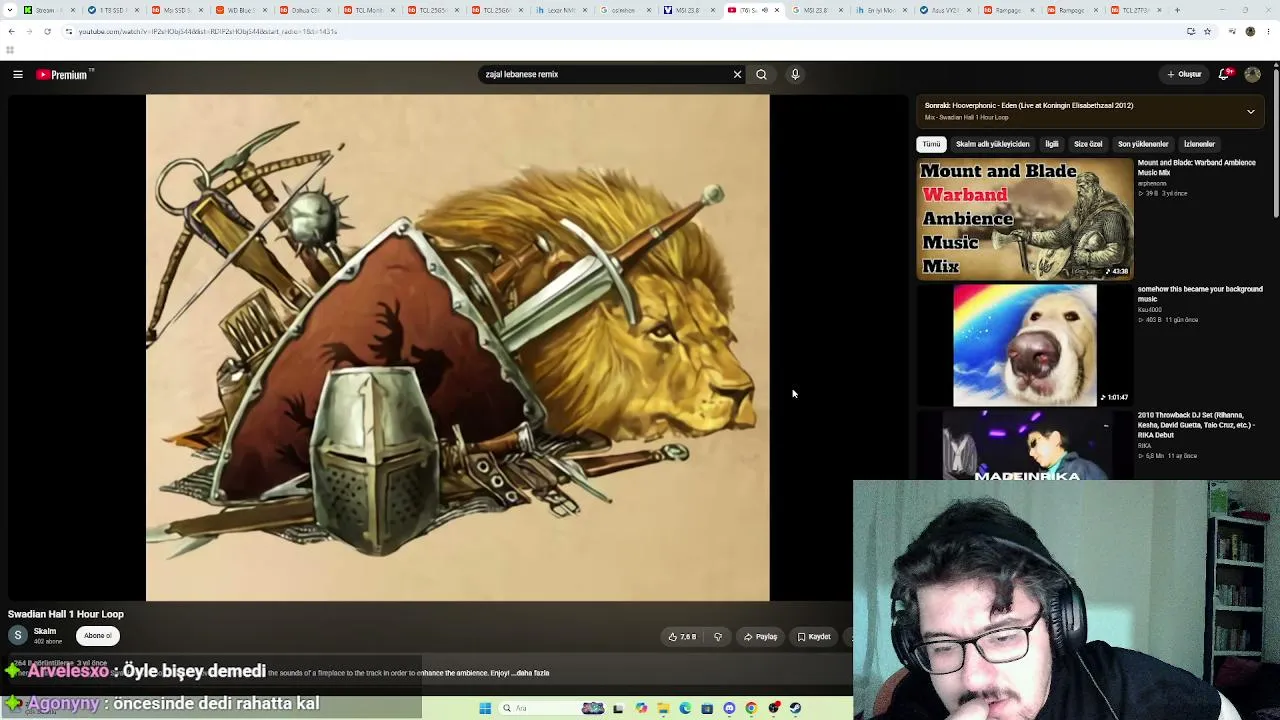Open Task View from the taskbar
The image size is (1280, 720).
tap(618, 708)
